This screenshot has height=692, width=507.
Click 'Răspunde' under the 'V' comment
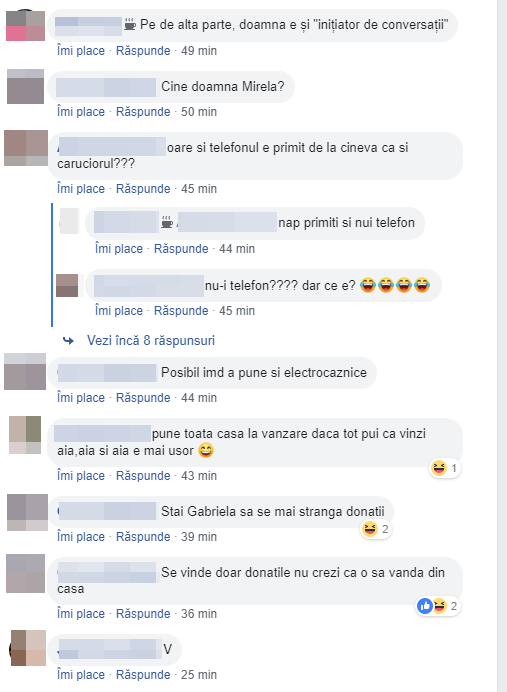click(143, 675)
